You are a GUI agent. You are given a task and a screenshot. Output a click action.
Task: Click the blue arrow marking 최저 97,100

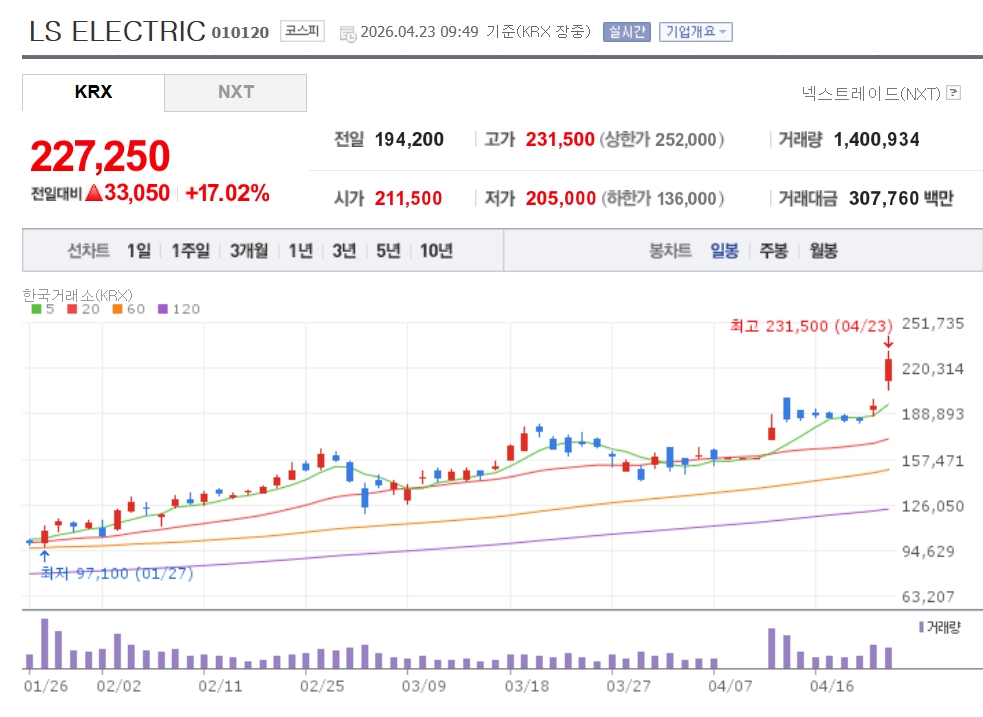pyautogui.click(x=43, y=556)
